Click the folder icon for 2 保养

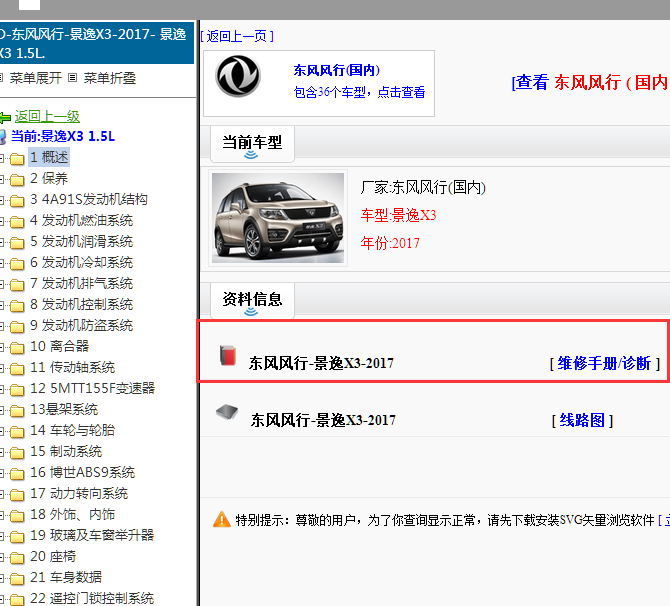pos(17,180)
